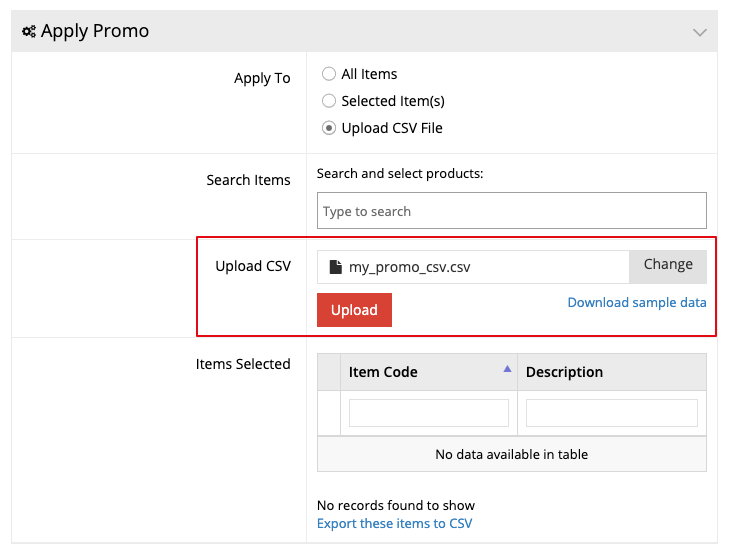The image size is (733, 554).
Task: Choose the Selected Item(s) radio option
Action: [x=329, y=101]
